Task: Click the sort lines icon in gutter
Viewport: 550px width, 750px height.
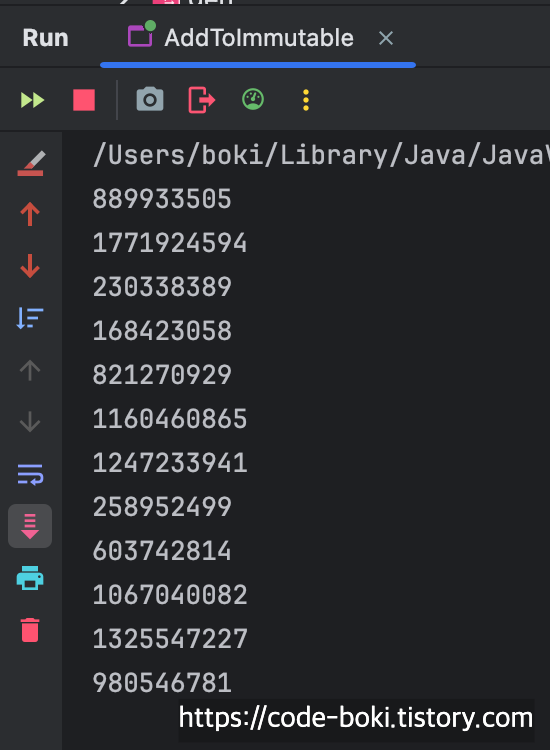Action: click(30, 318)
